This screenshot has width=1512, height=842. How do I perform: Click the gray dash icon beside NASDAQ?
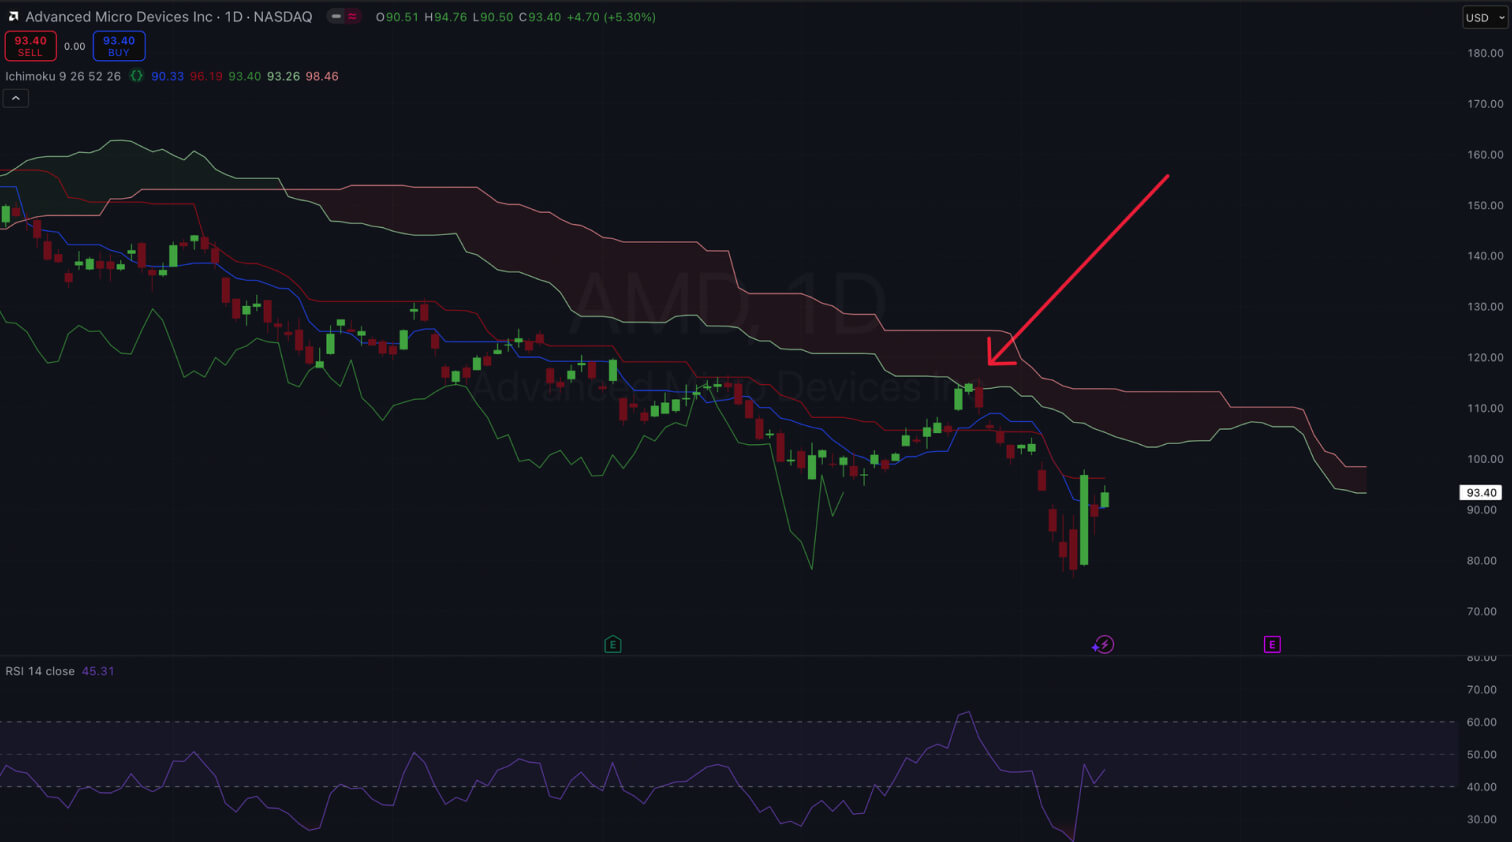[x=336, y=17]
